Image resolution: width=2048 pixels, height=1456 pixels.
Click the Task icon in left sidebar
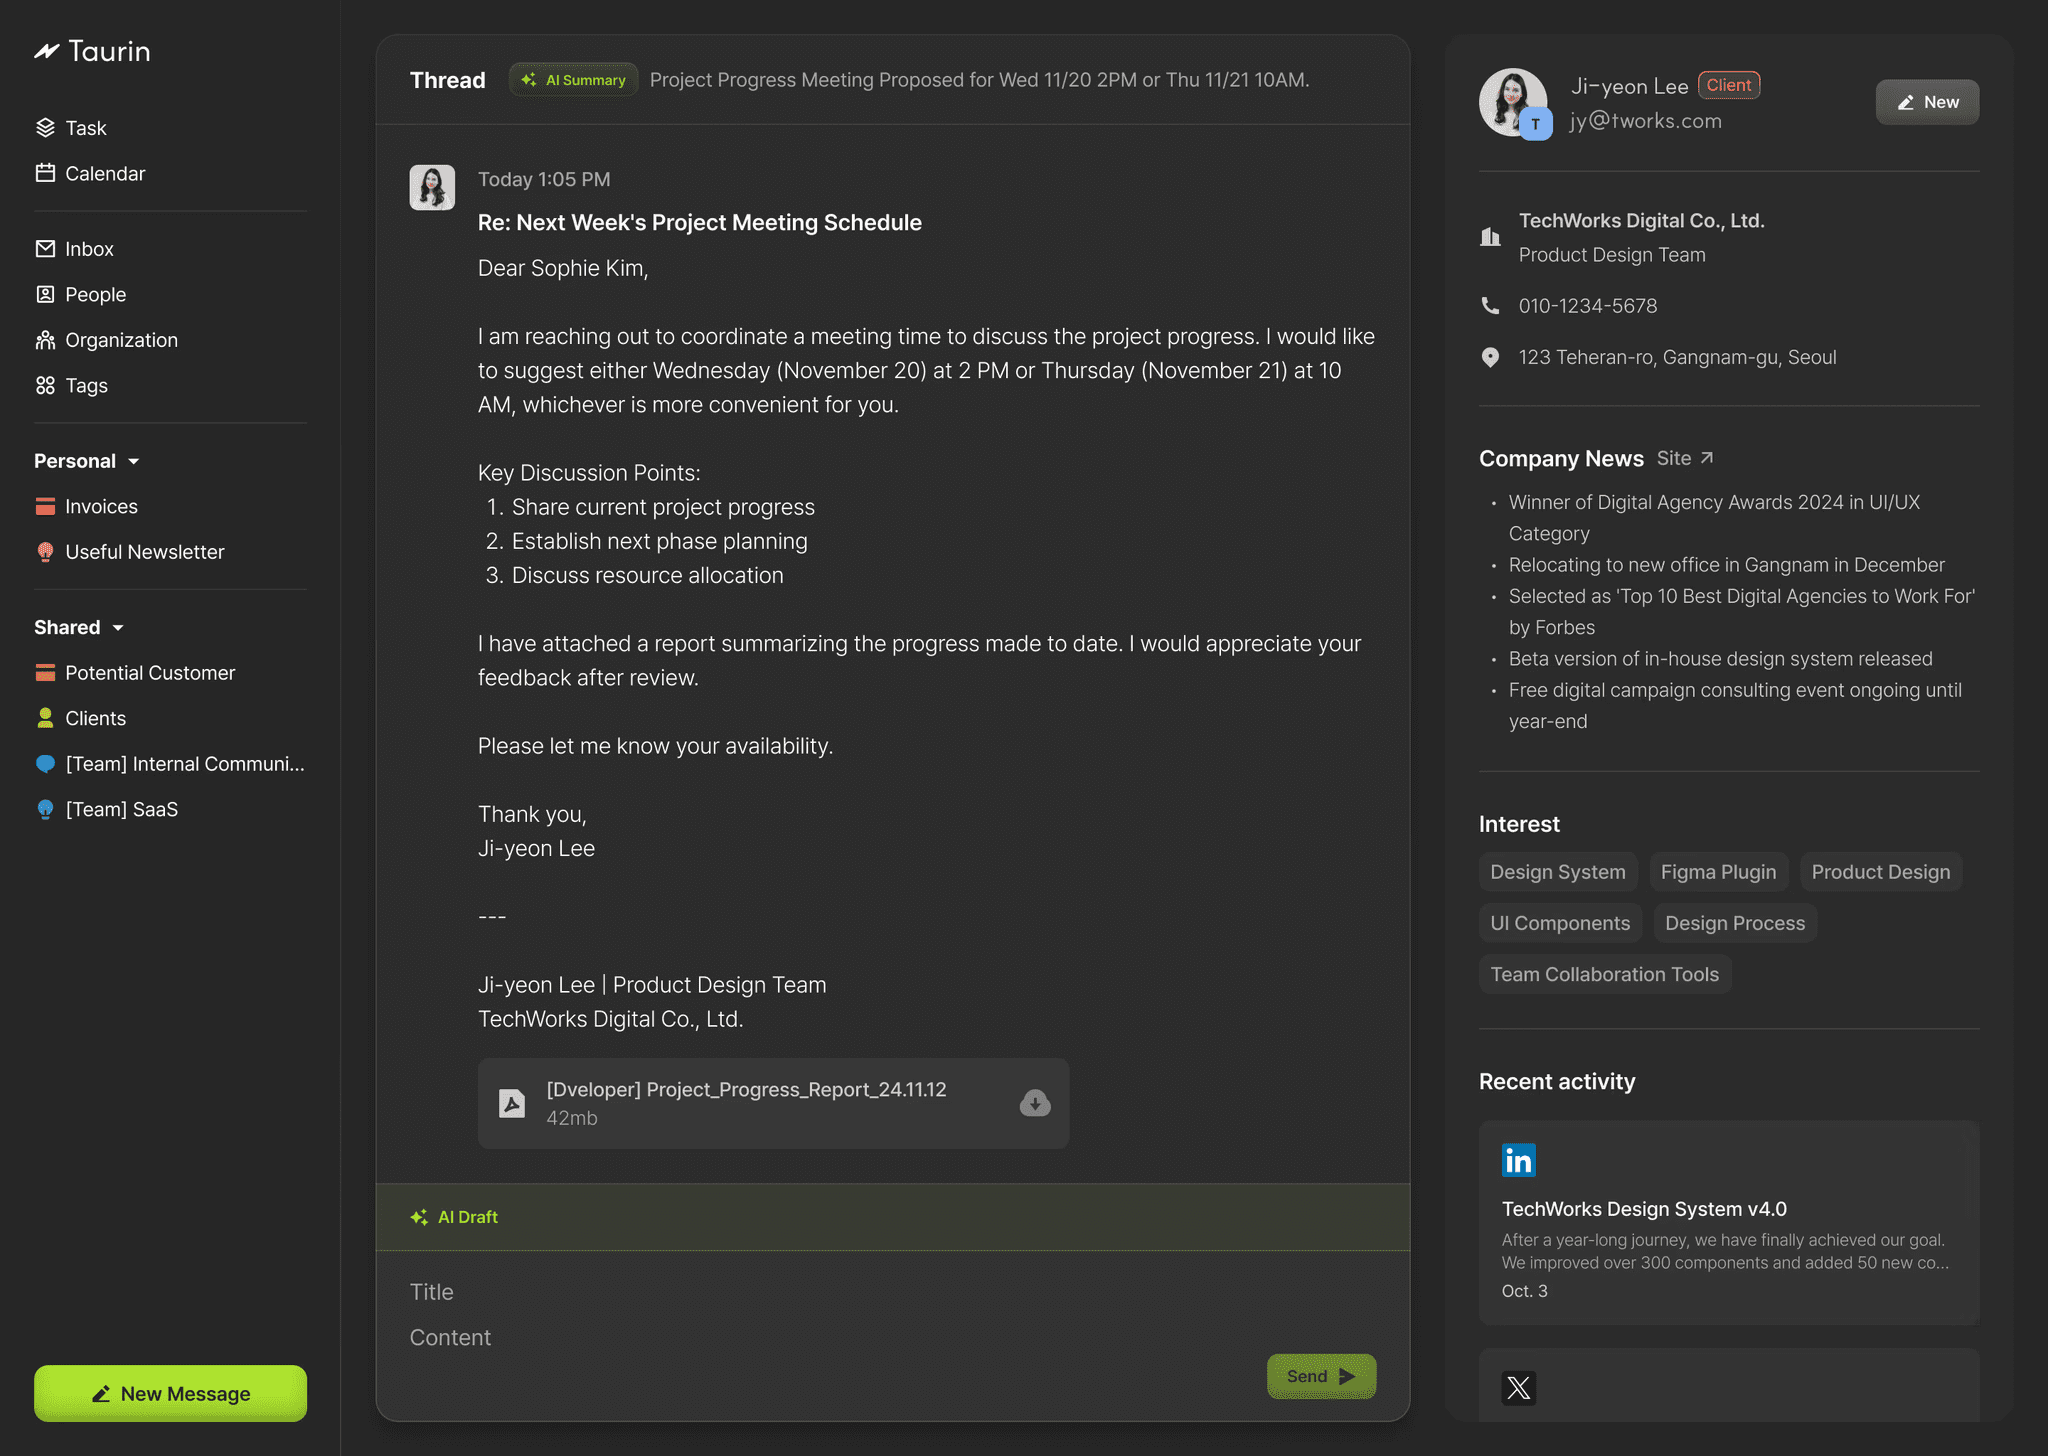(x=46, y=126)
